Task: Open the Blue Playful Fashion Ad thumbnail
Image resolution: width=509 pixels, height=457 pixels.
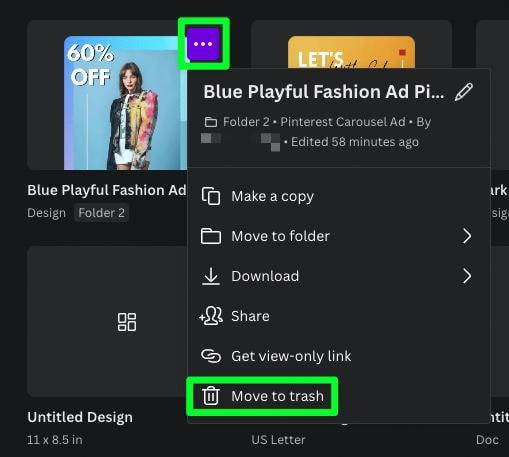Action: tap(125, 103)
